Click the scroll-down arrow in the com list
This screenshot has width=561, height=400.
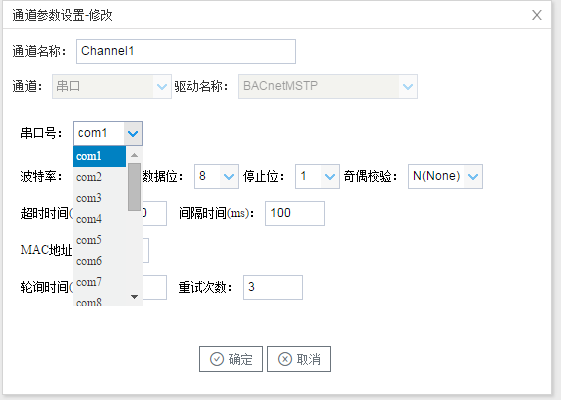click(135, 297)
